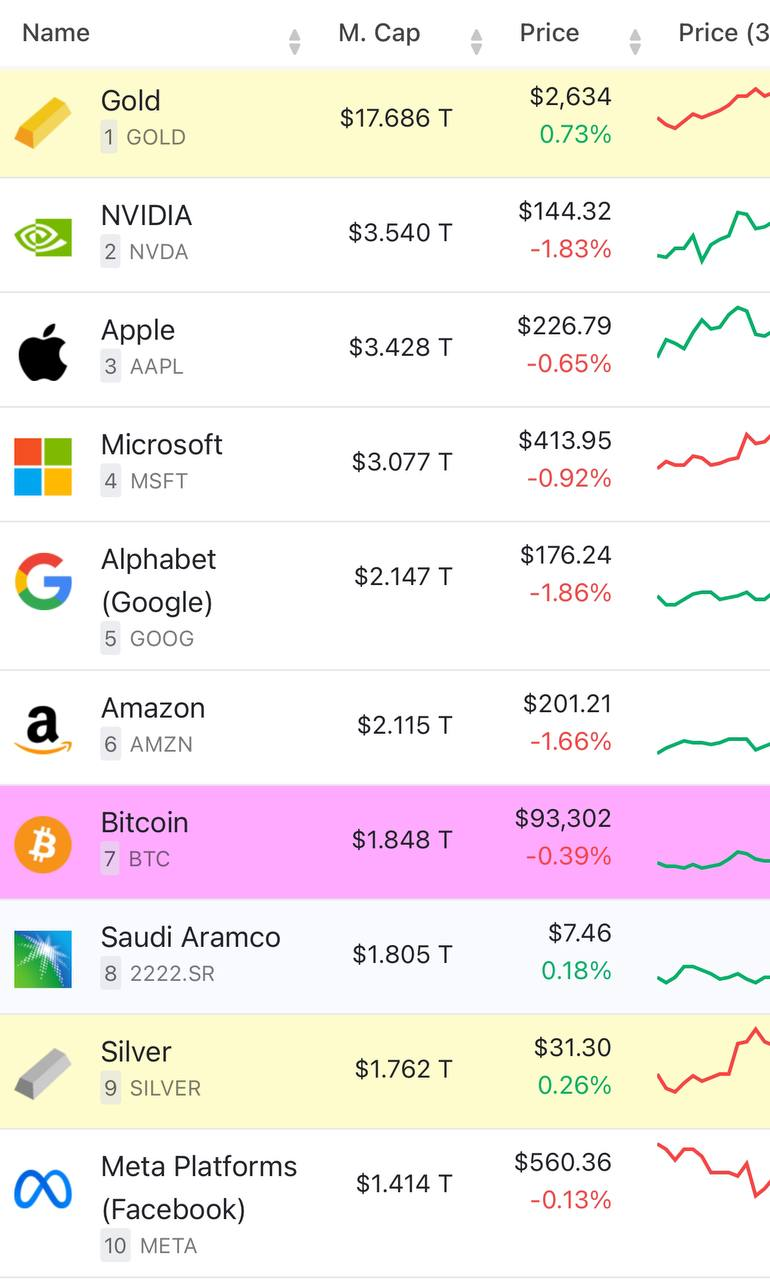Screen dimensions: 770x1280
Task: Open the NVIDIA company link
Action: tap(146, 216)
